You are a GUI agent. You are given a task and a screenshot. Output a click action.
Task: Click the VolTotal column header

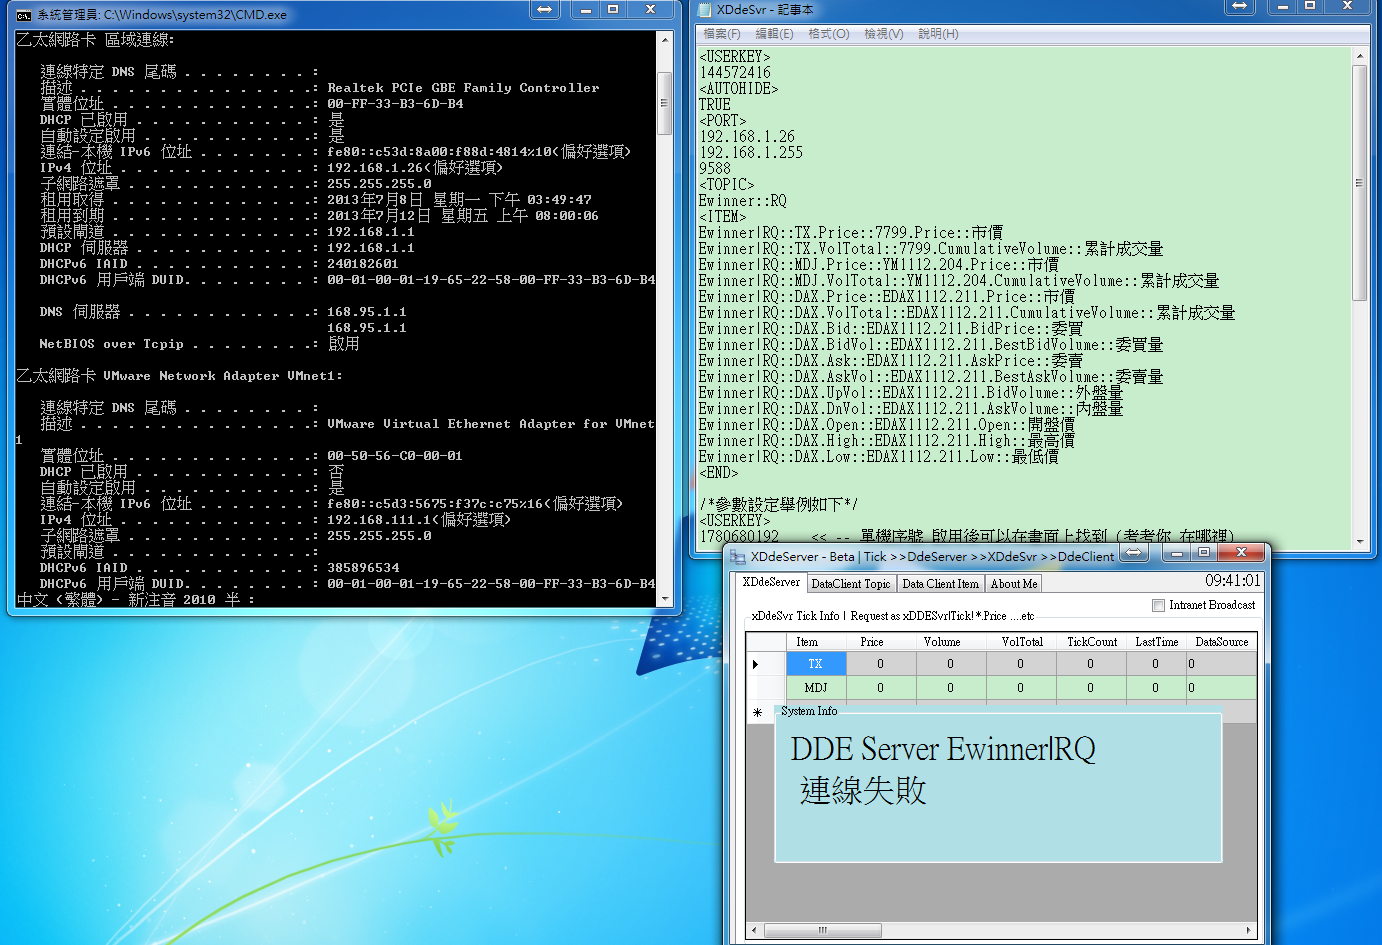coord(1022,642)
